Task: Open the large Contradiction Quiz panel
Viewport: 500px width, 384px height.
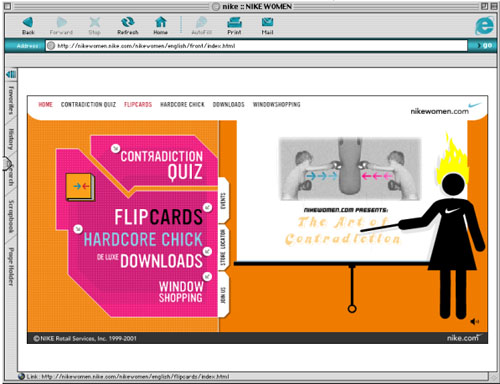Action: point(162,165)
